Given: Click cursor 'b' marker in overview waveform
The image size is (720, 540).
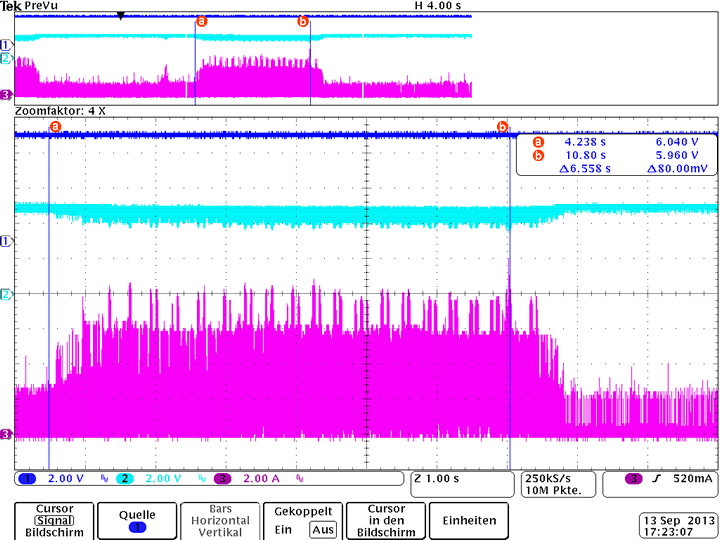Looking at the screenshot, I should [x=303, y=21].
